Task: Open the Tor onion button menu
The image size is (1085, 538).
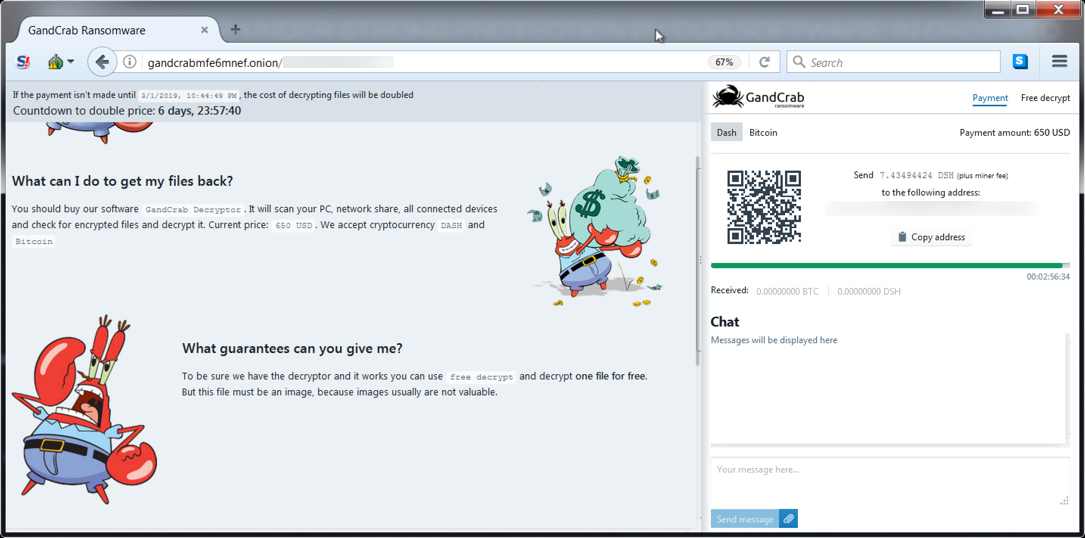Action: coord(61,62)
